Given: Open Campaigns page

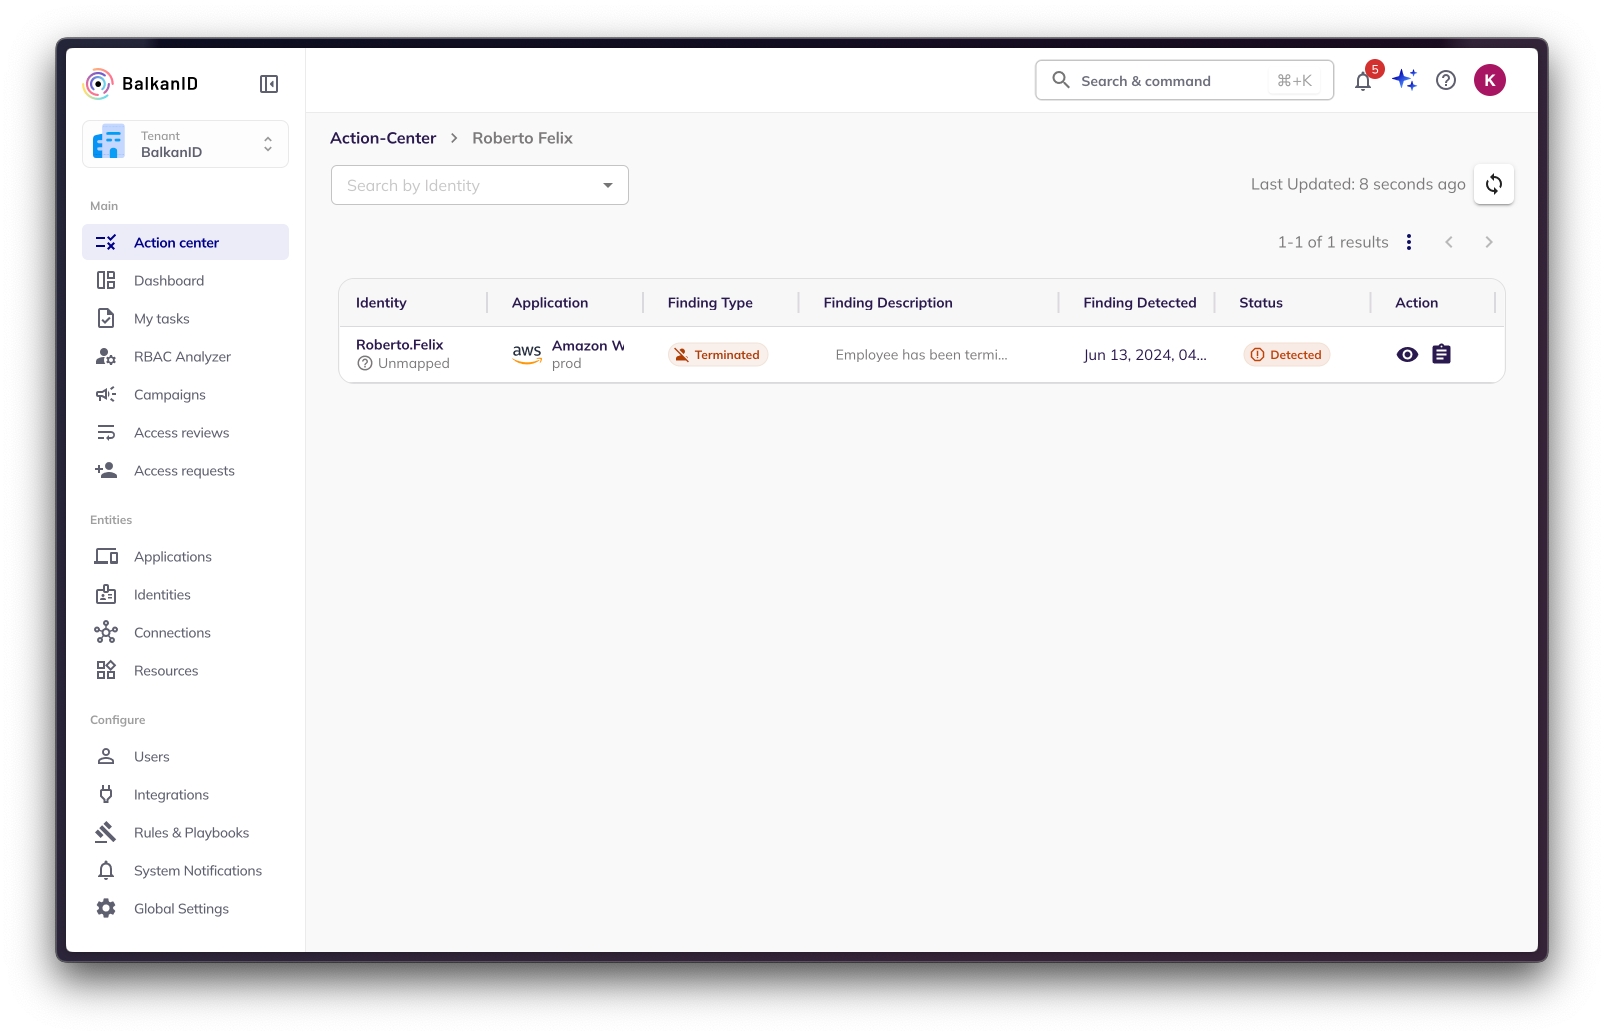Looking at the screenshot, I should [185, 394].
